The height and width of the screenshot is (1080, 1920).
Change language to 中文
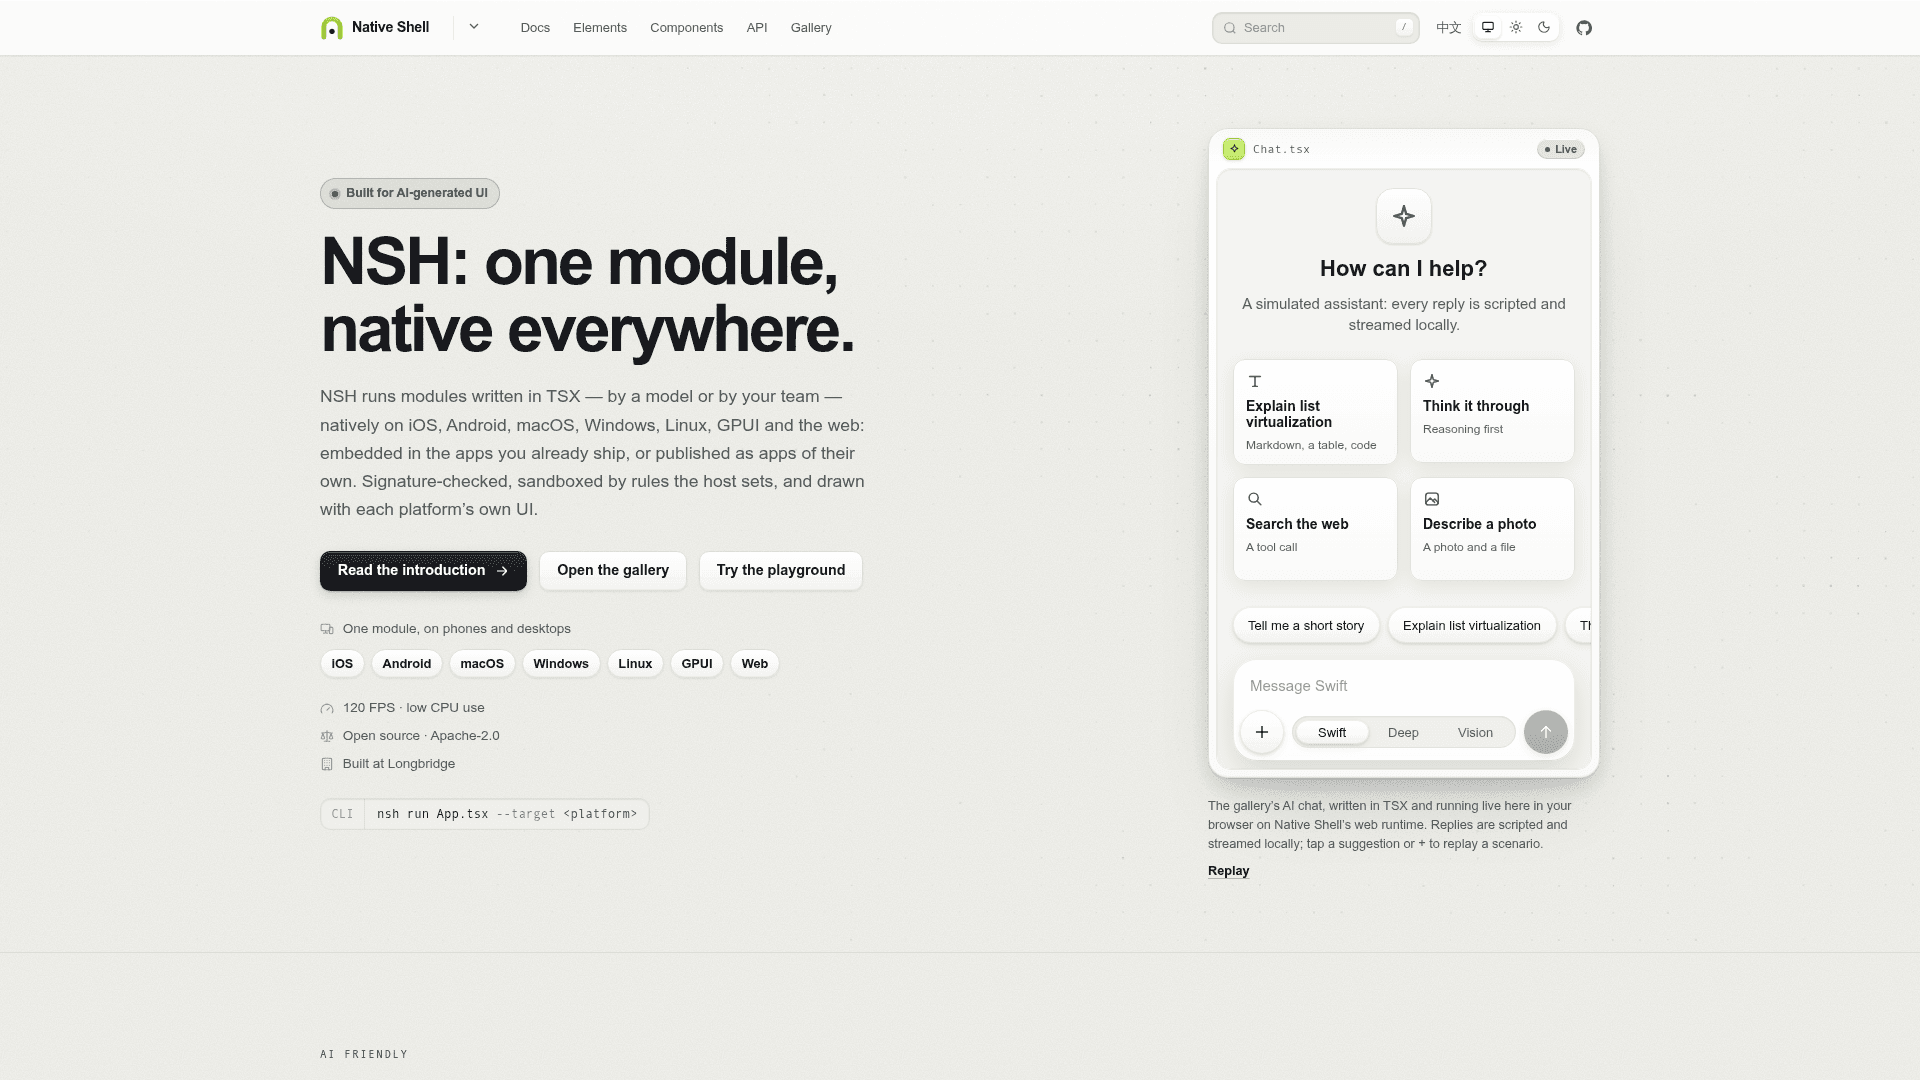click(1448, 28)
